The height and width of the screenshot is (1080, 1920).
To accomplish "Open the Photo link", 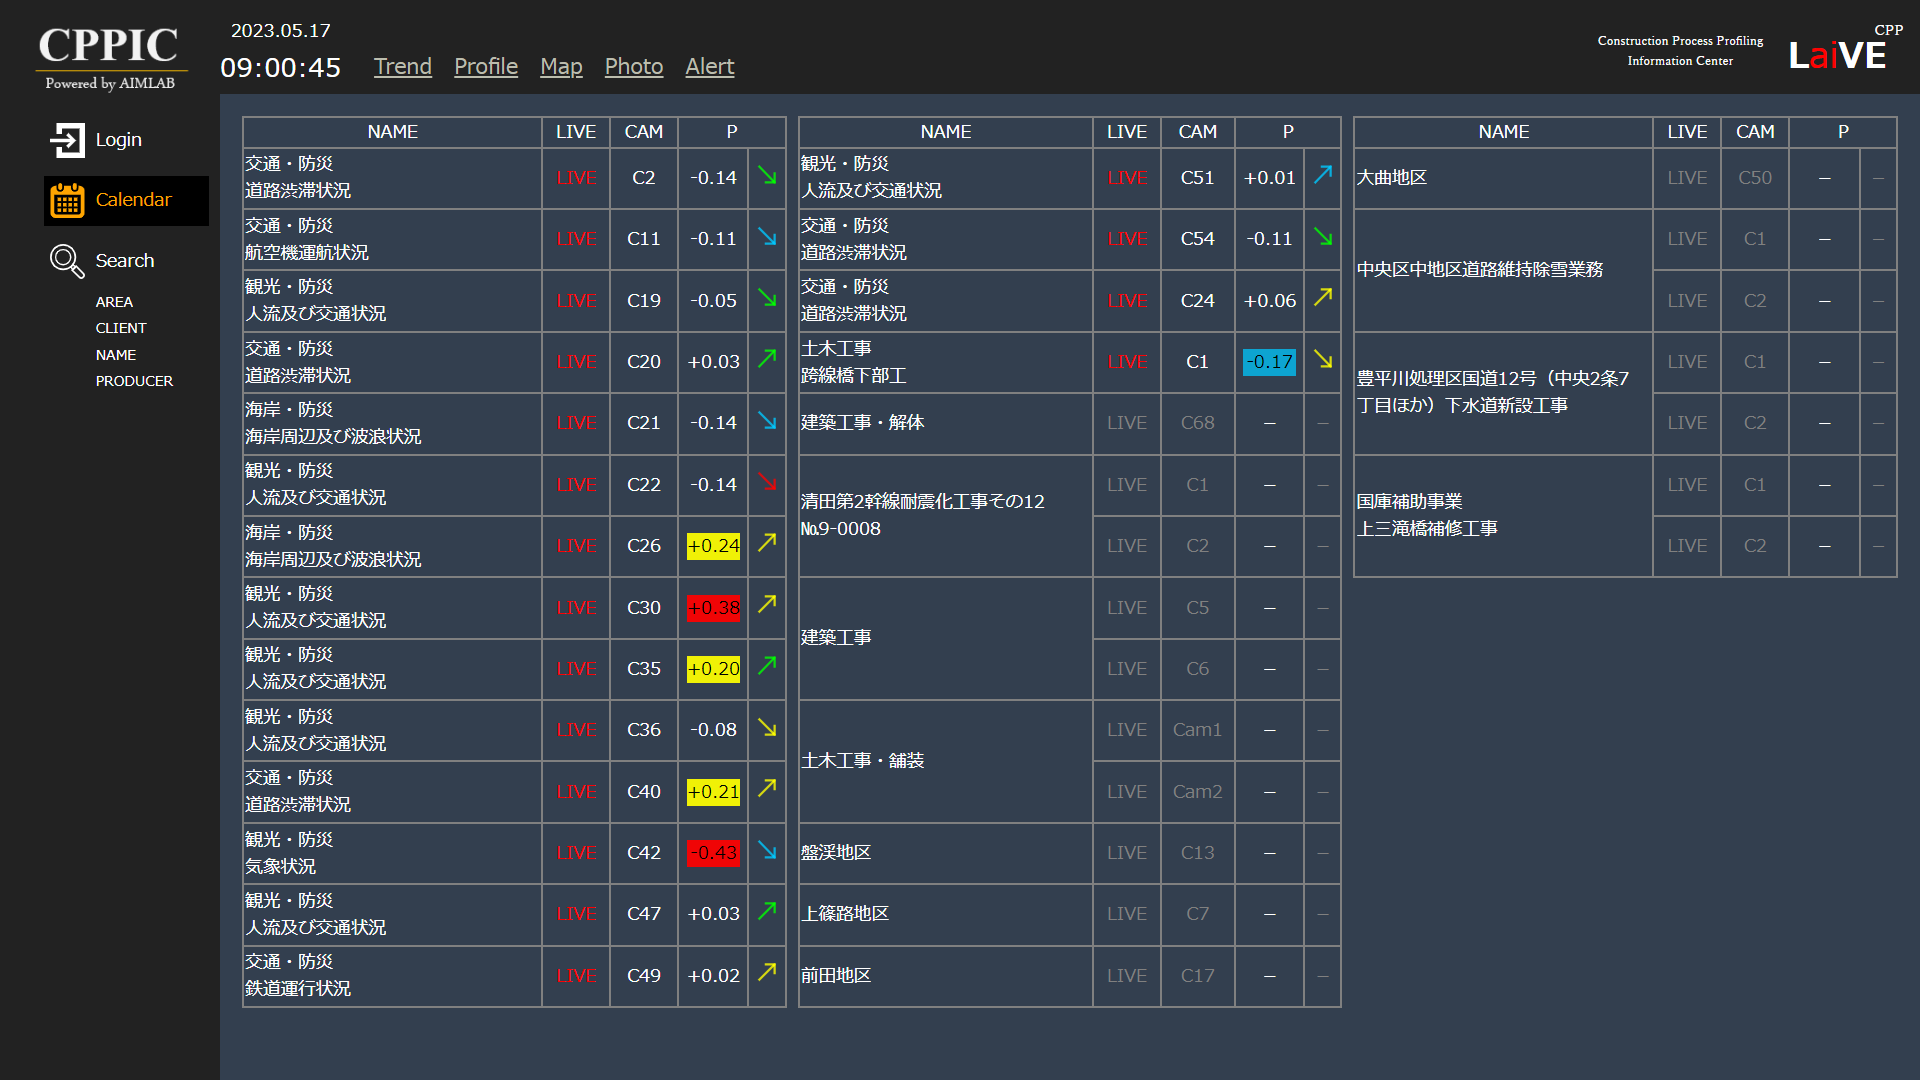I will [x=633, y=67].
